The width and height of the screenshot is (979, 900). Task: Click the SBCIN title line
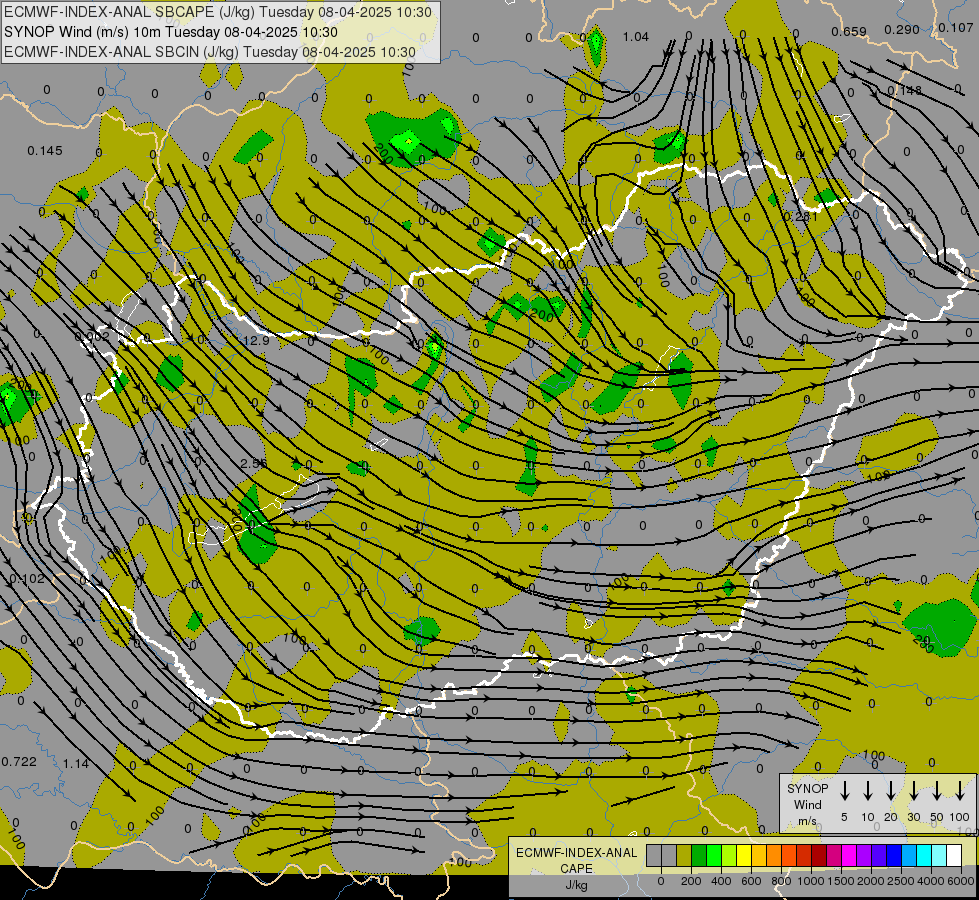210,52
